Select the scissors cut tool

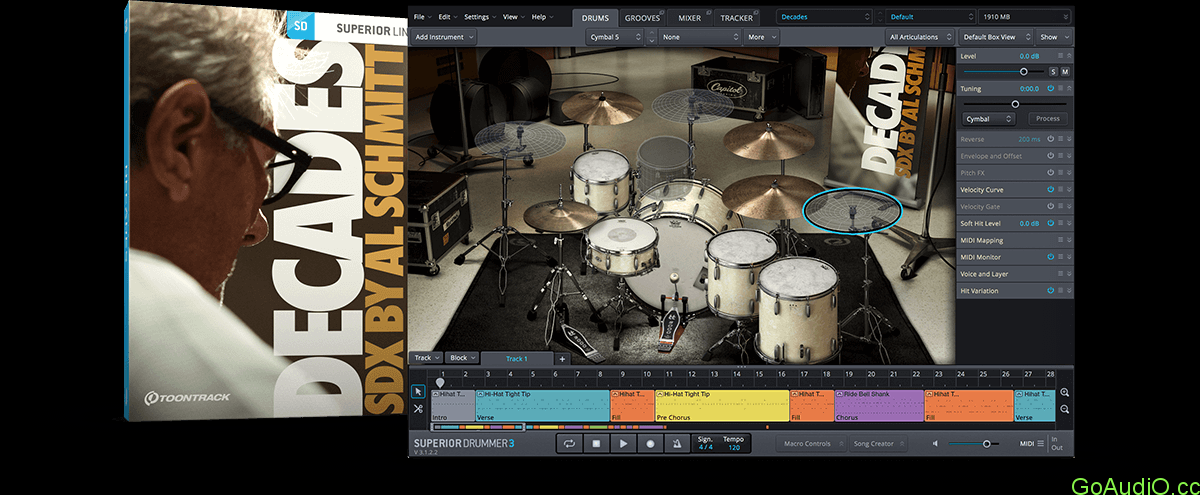[x=418, y=409]
